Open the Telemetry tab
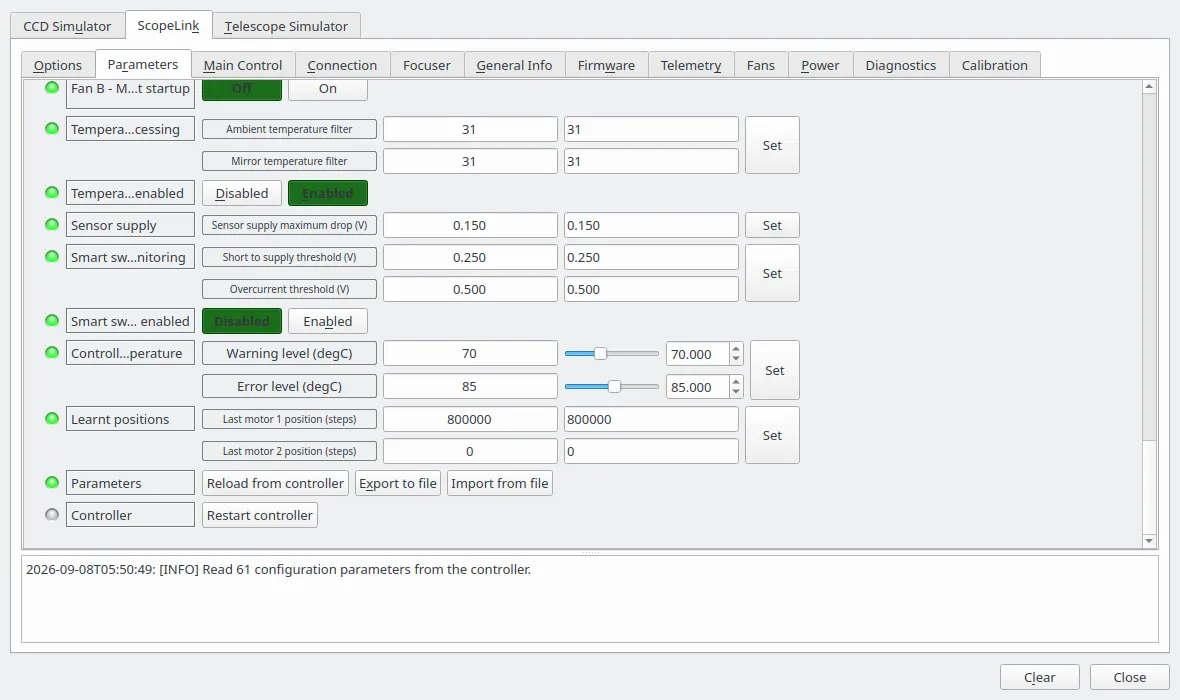Viewport: 1180px width, 700px height. [x=691, y=65]
